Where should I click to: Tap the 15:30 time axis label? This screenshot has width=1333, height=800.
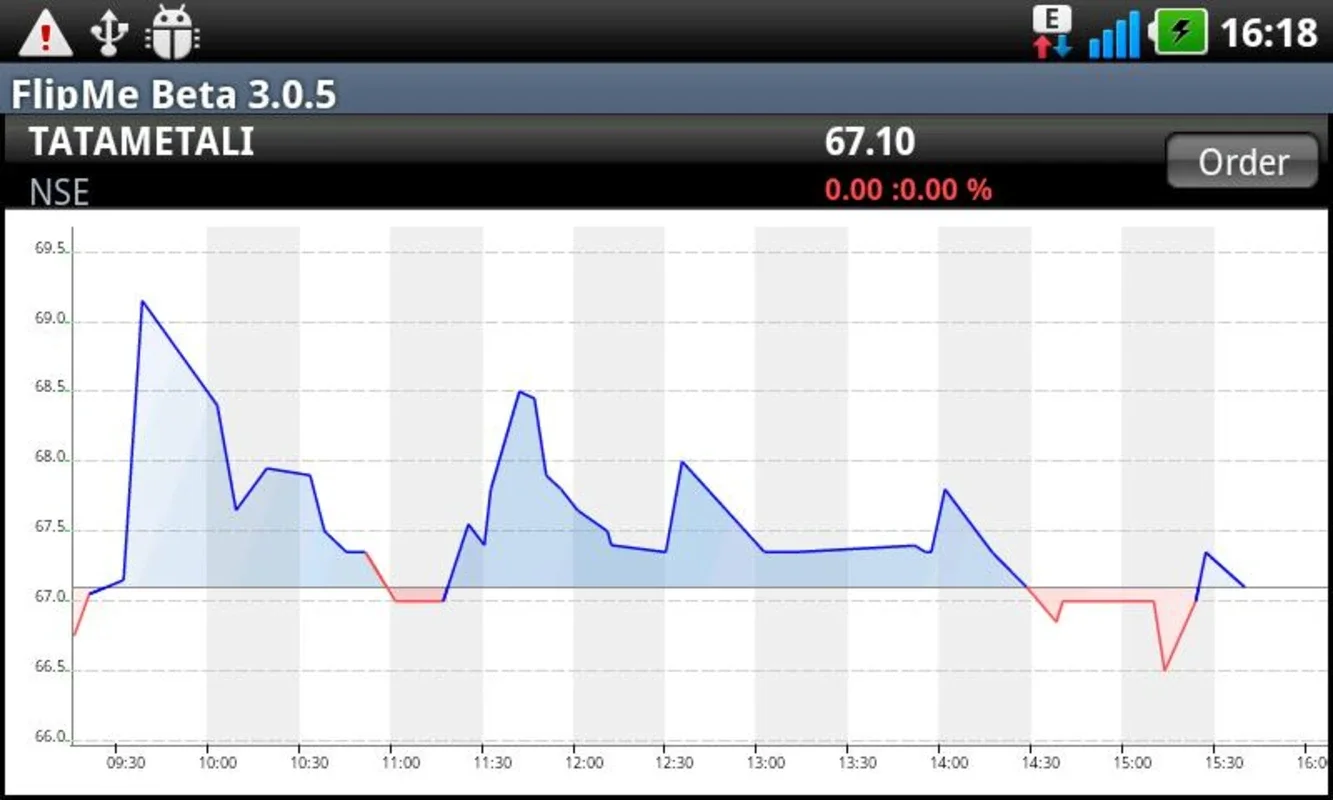pyautogui.click(x=1223, y=763)
